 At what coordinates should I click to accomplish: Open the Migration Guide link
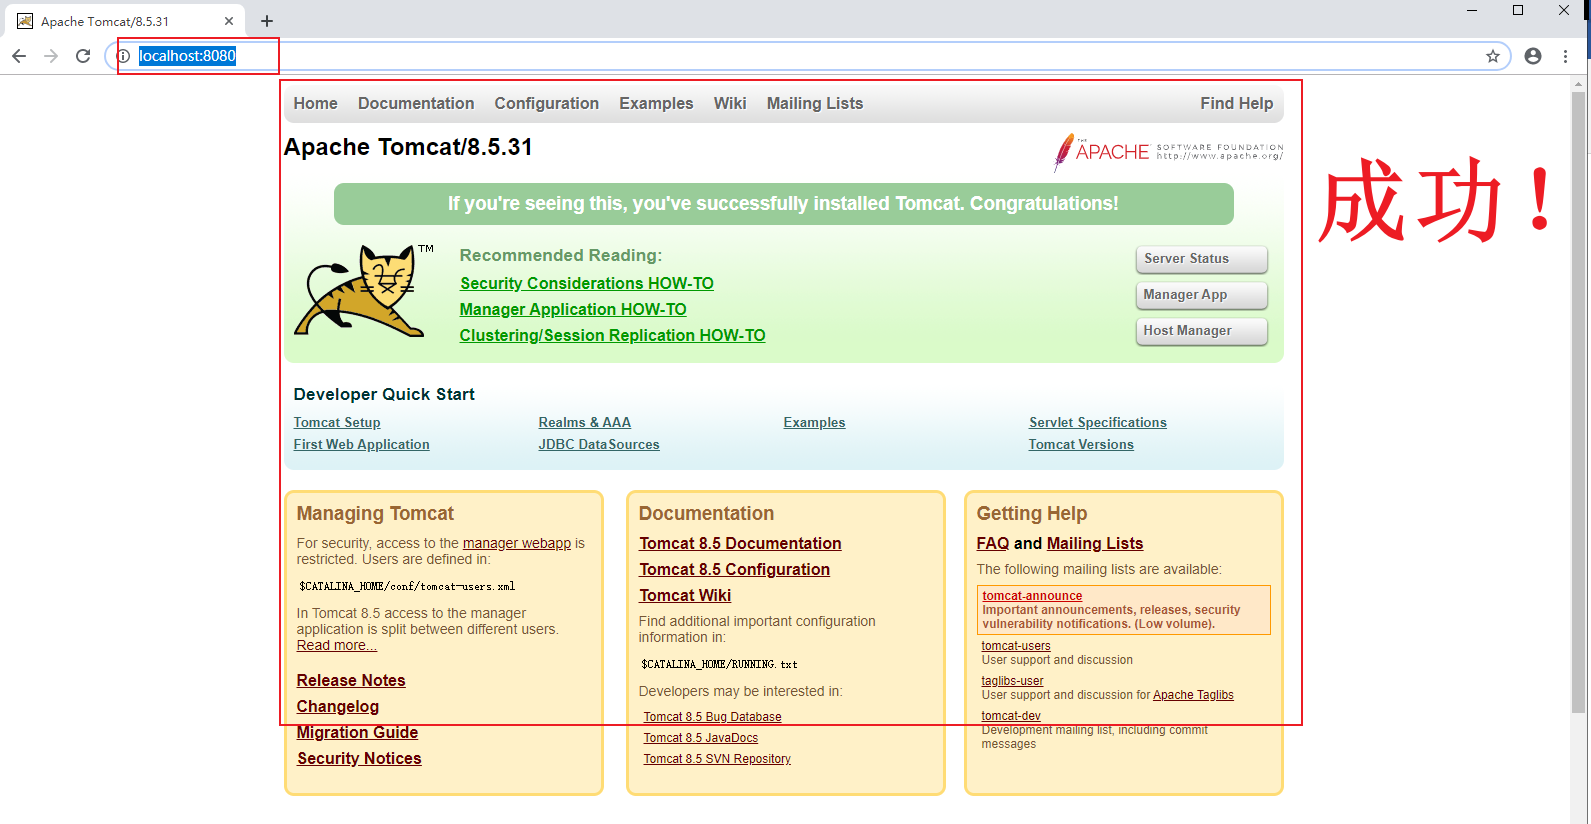click(x=357, y=732)
